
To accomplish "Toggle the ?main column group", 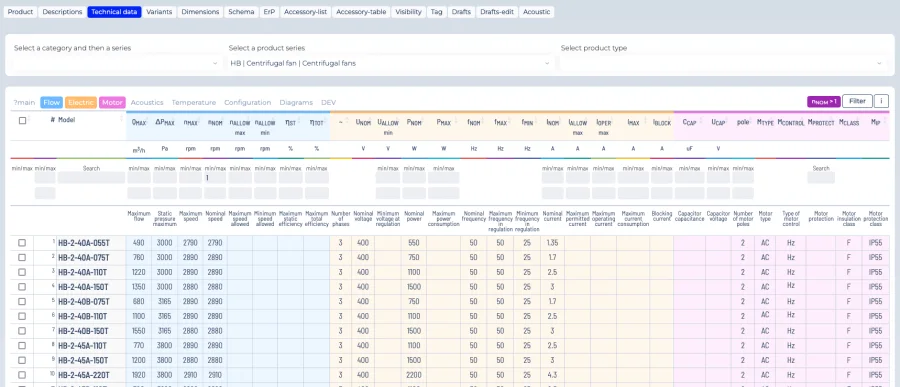I will point(24,102).
